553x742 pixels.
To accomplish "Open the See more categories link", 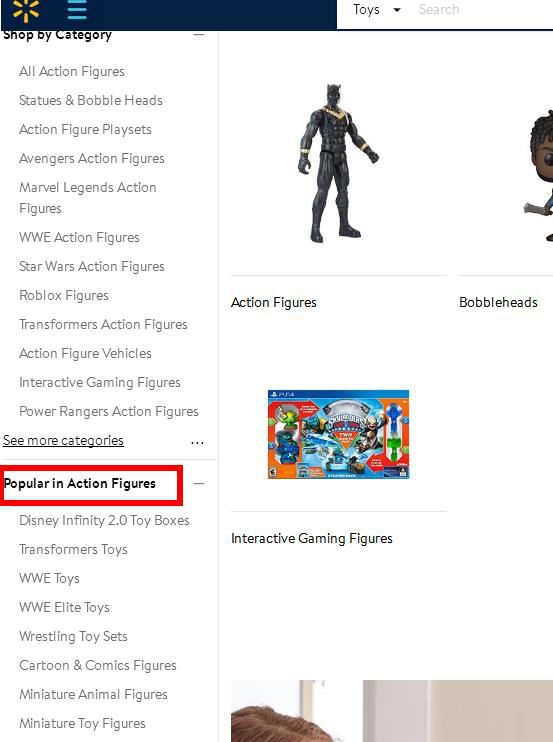I will (63, 441).
